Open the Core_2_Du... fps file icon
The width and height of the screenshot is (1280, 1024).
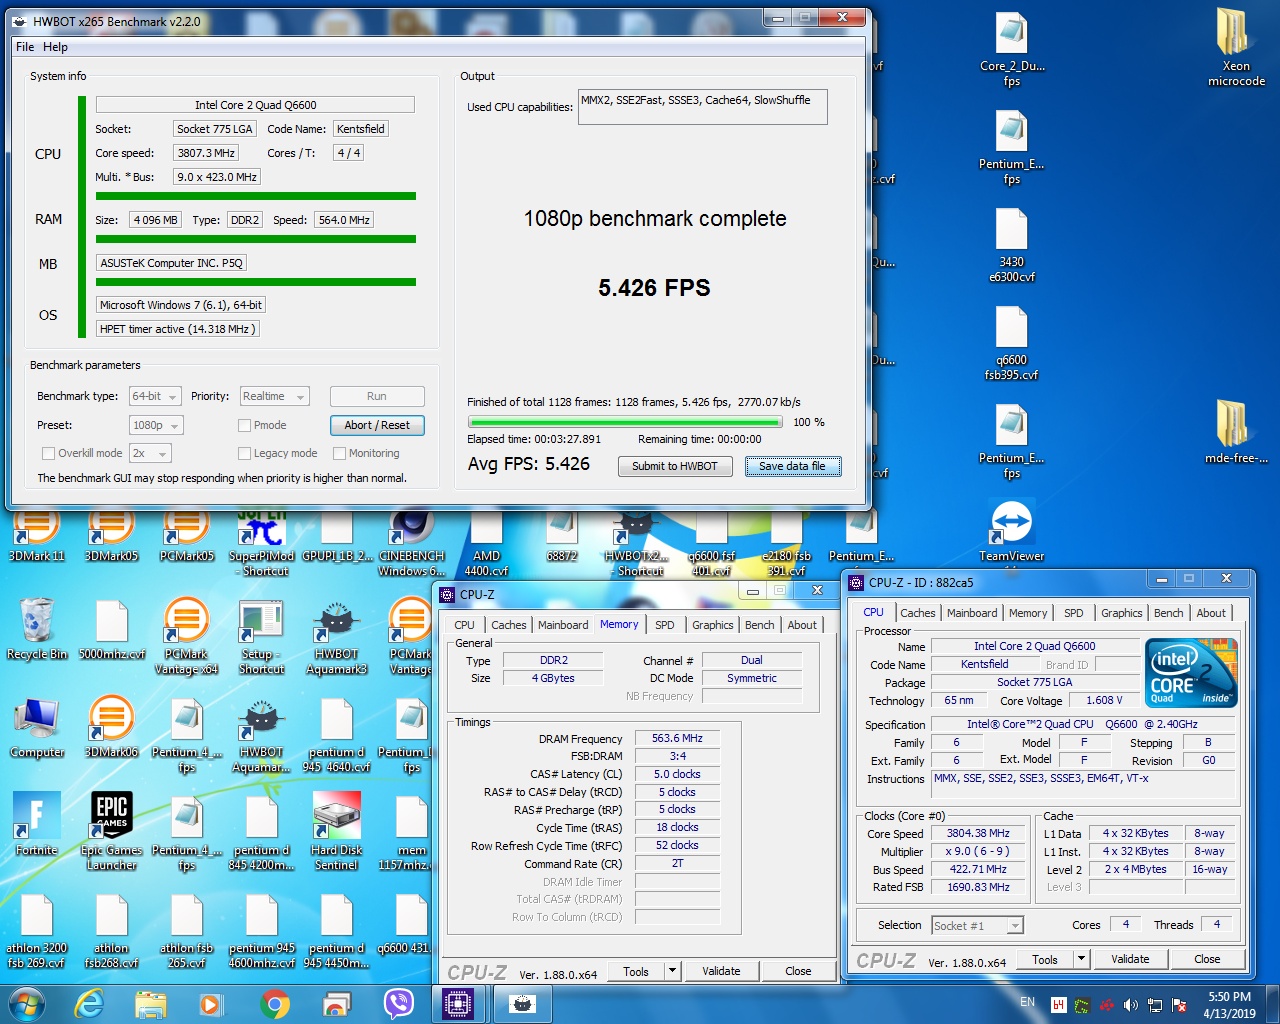(x=1012, y=50)
